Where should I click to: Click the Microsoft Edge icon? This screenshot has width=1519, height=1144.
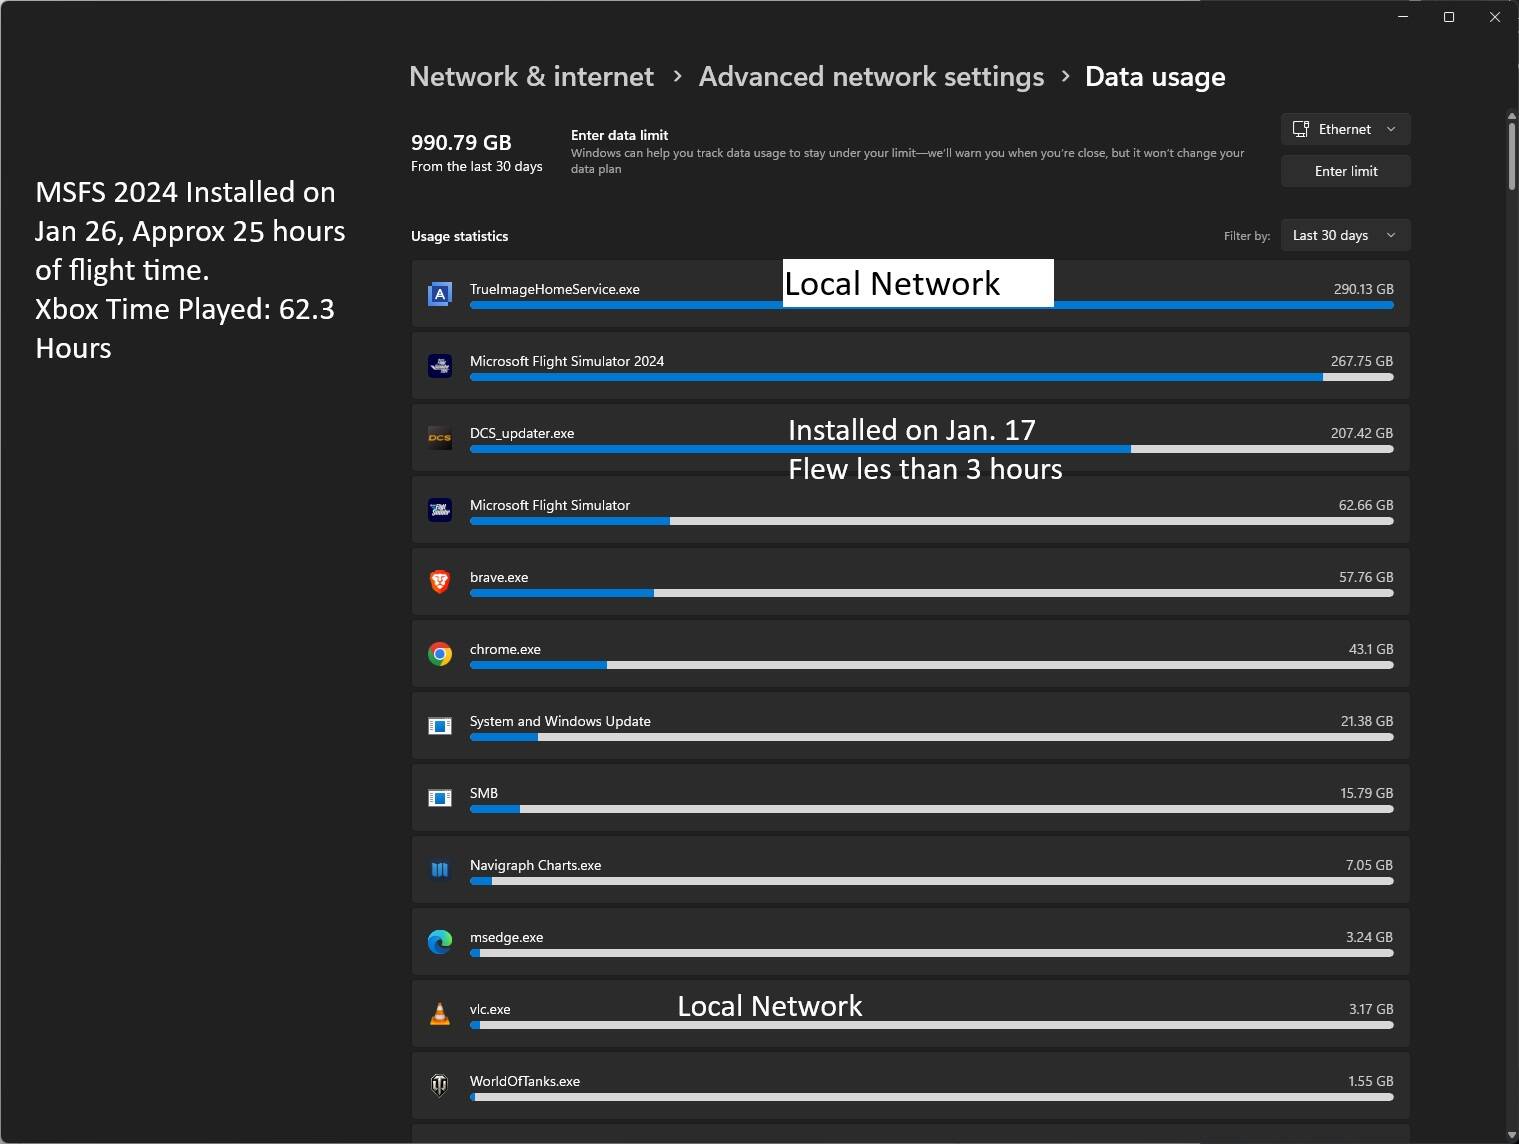pos(440,942)
